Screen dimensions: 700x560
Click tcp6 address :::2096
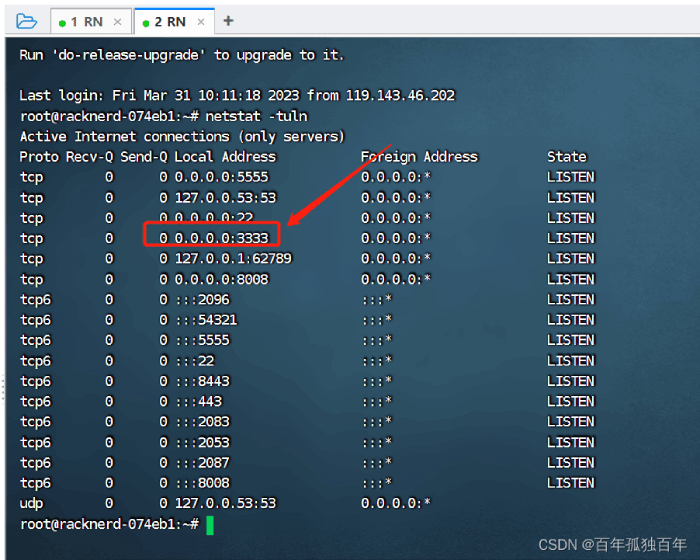pyautogui.click(x=202, y=299)
